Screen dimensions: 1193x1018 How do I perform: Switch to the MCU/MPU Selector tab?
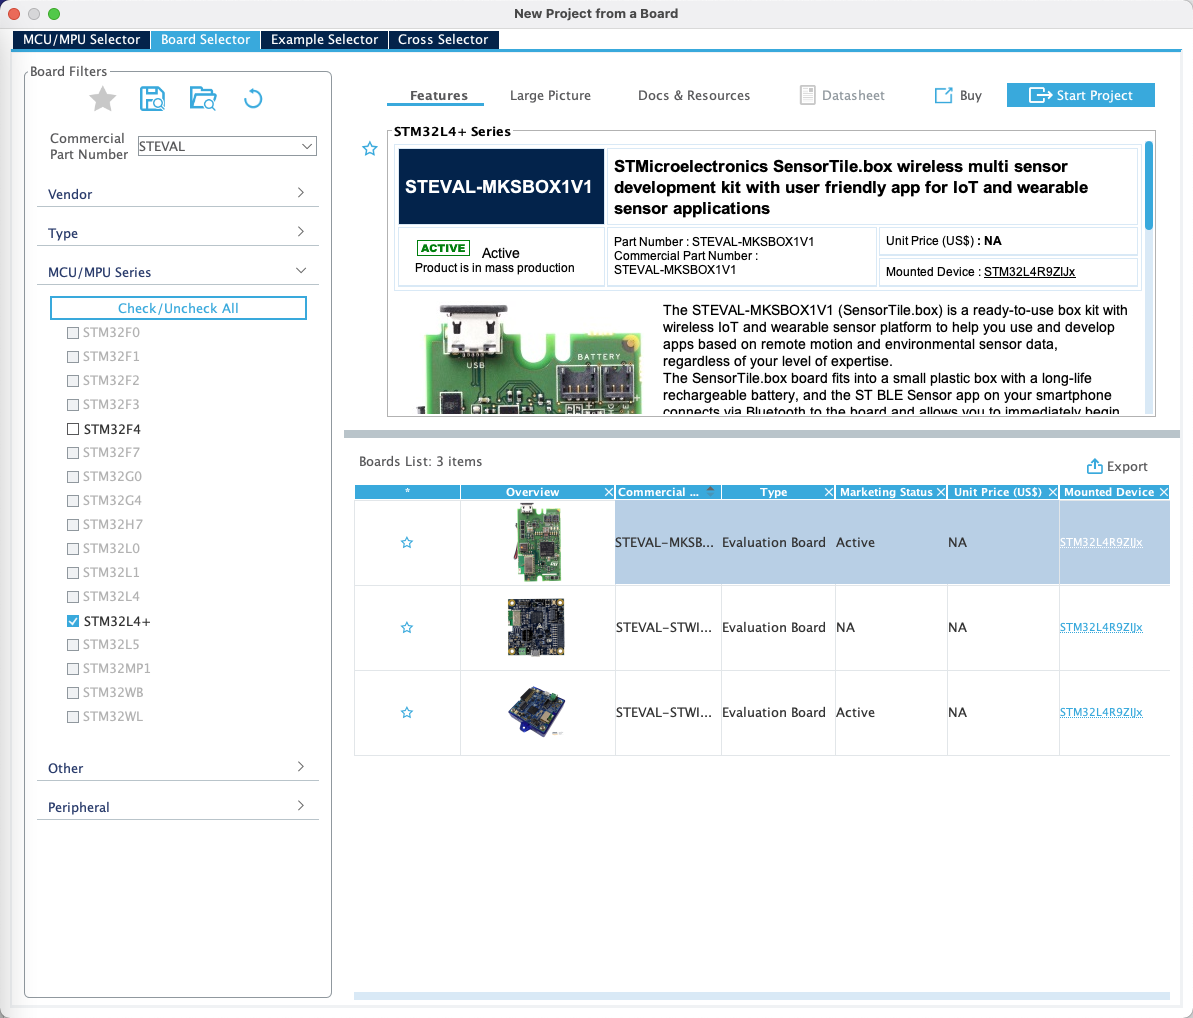pyautogui.click(x=81, y=40)
